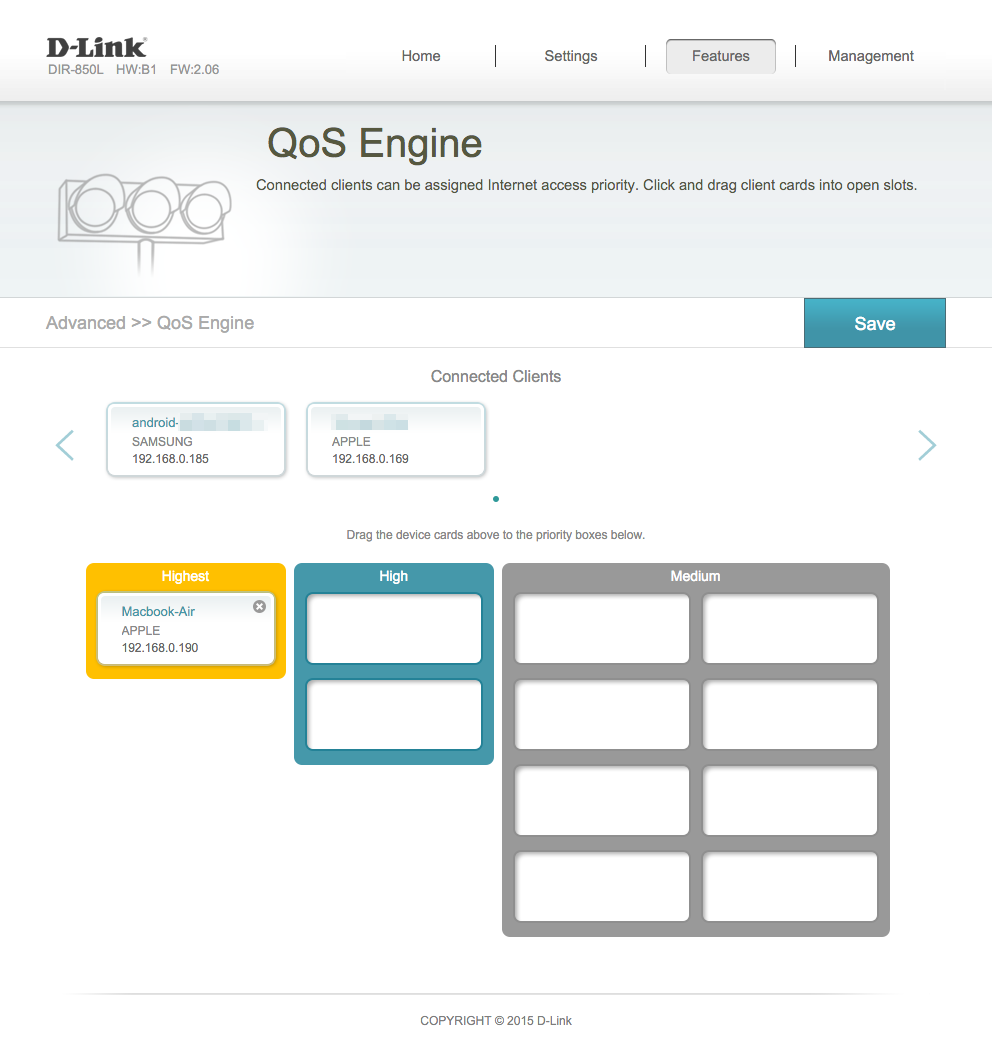Image resolution: width=992 pixels, height=1049 pixels.
Task: Show next connected clients with right arrow
Action: [x=927, y=445]
